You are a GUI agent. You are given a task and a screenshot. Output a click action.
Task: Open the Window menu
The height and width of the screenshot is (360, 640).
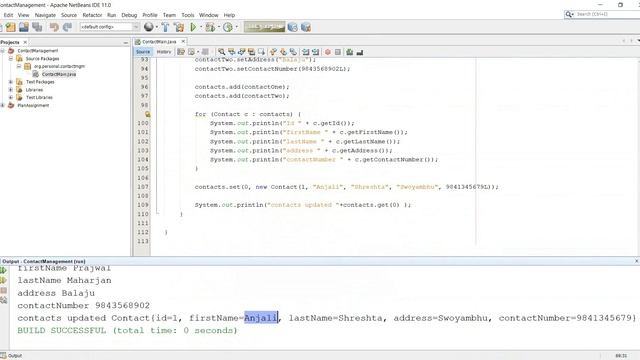click(x=209, y=15)
